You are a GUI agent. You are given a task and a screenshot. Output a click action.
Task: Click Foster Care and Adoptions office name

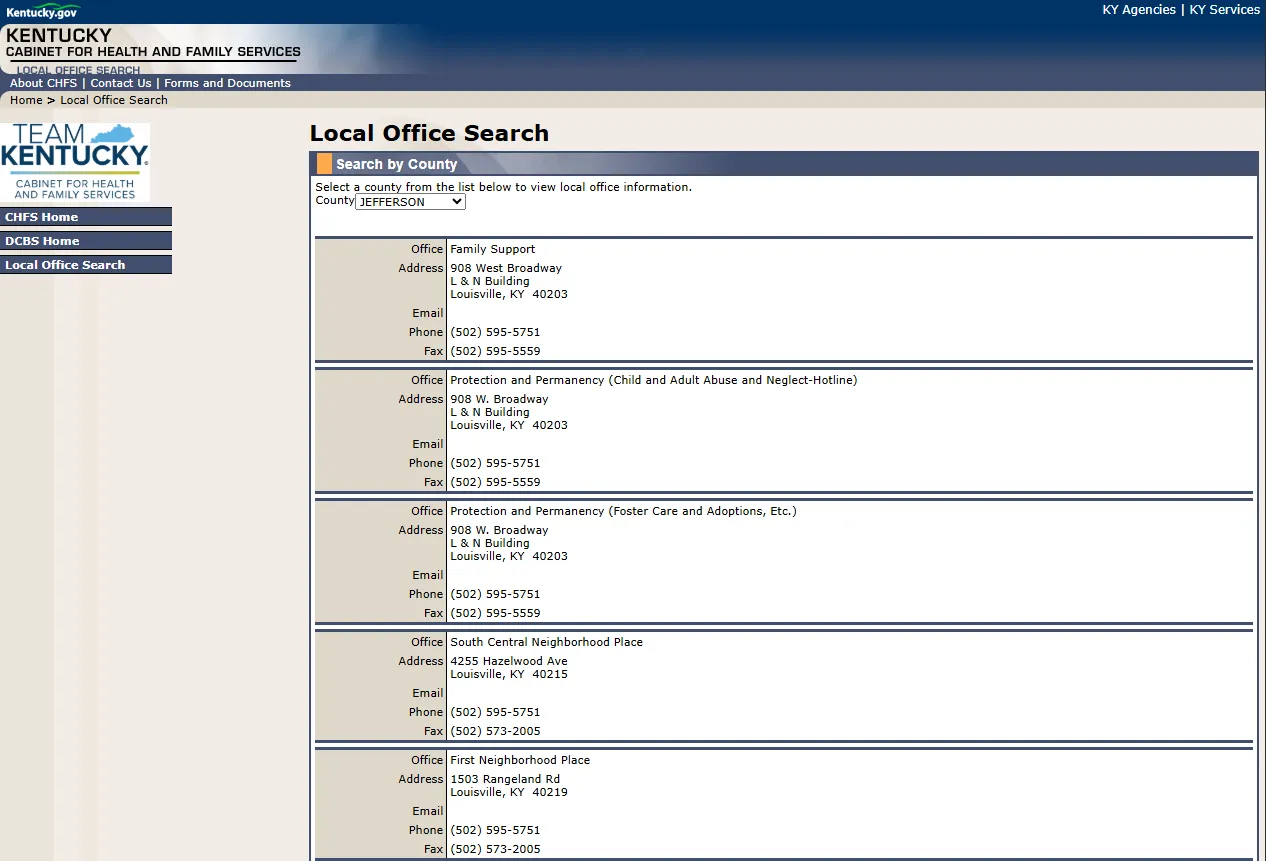click(x=623, y=511)
